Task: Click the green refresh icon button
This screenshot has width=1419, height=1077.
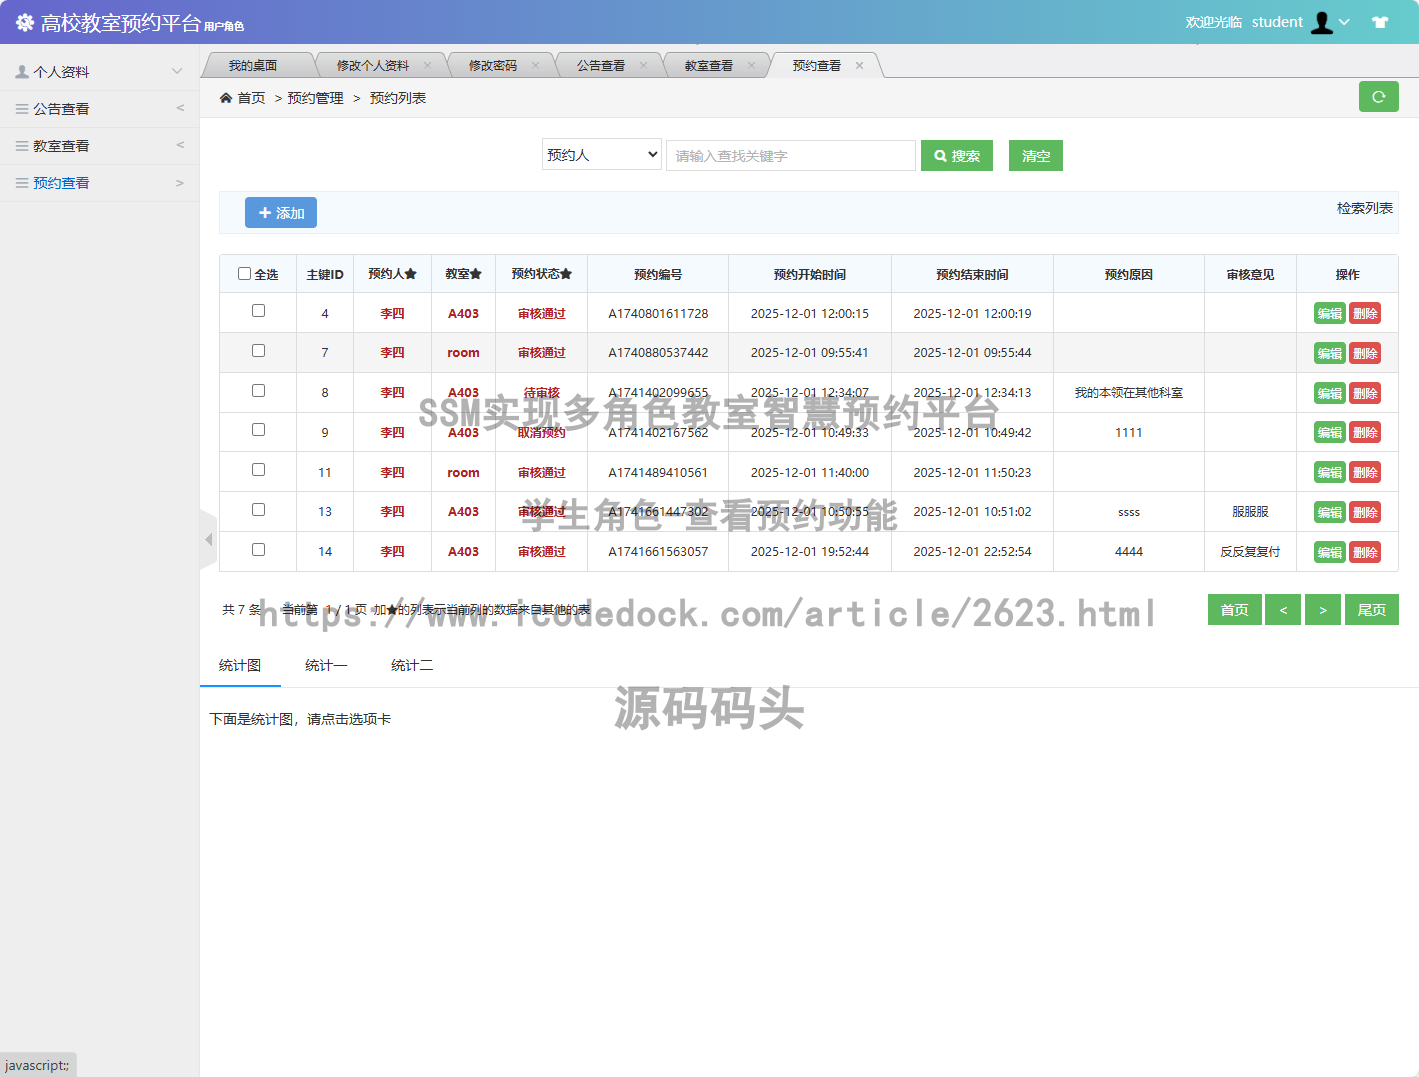Action: coord(1378,97)
